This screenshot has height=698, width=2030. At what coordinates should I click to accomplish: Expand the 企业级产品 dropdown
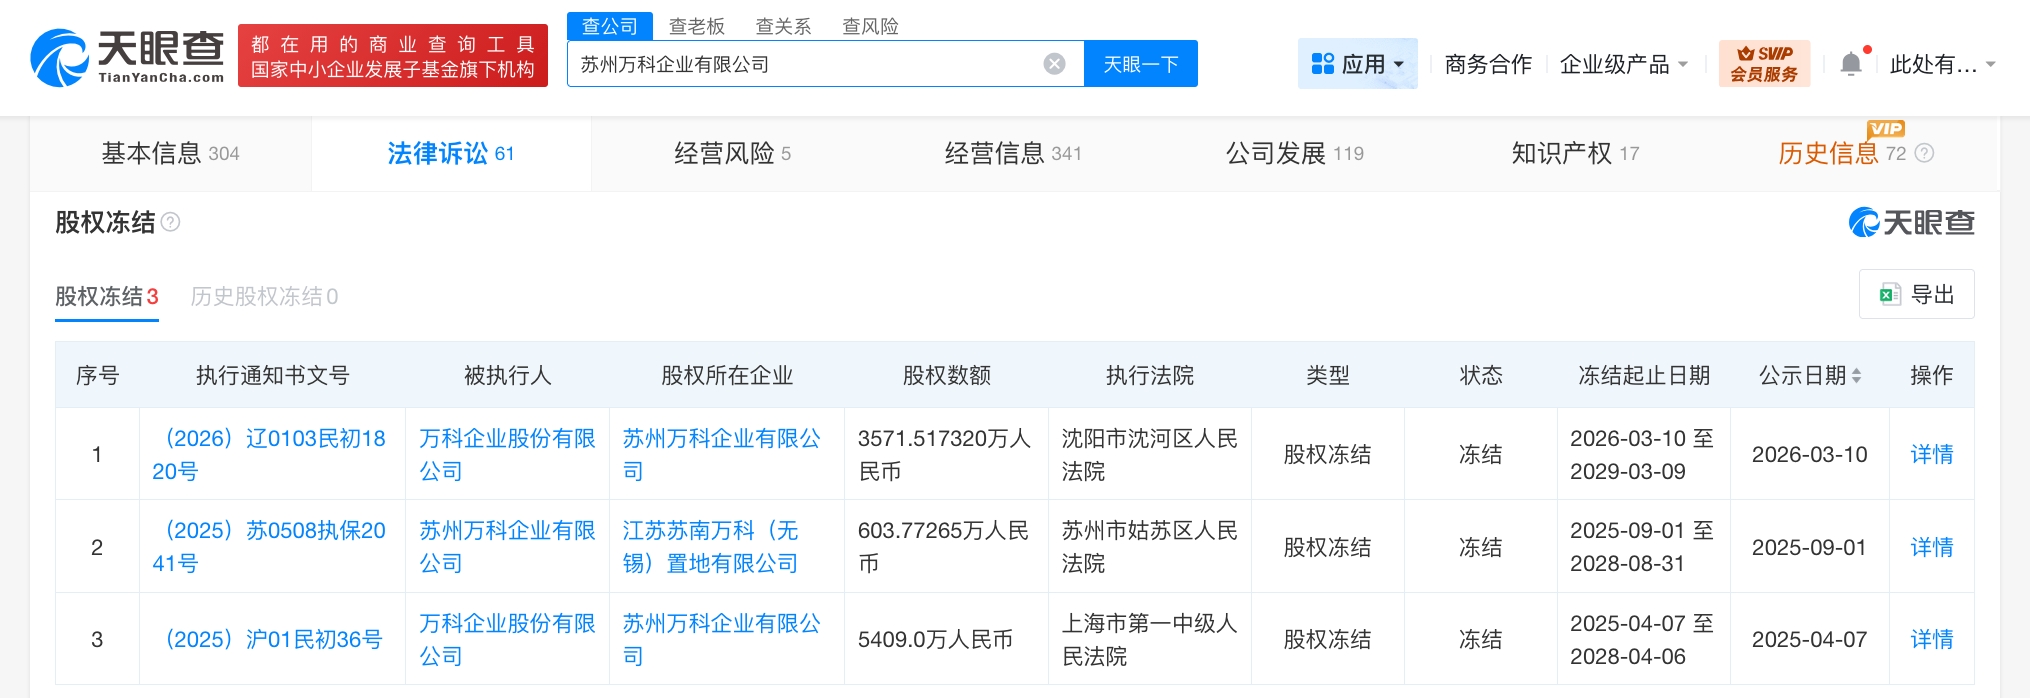point(1623,64)
